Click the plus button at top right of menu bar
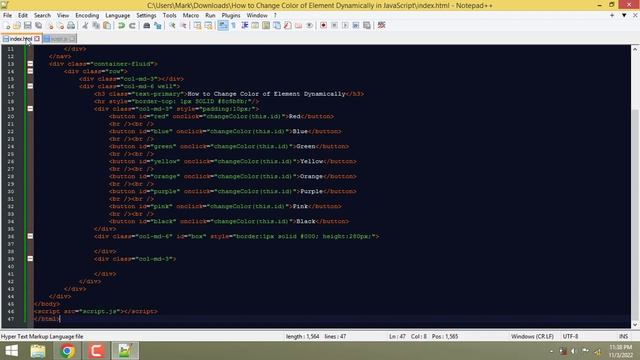640x360 pixels. (x=612, y=16)
